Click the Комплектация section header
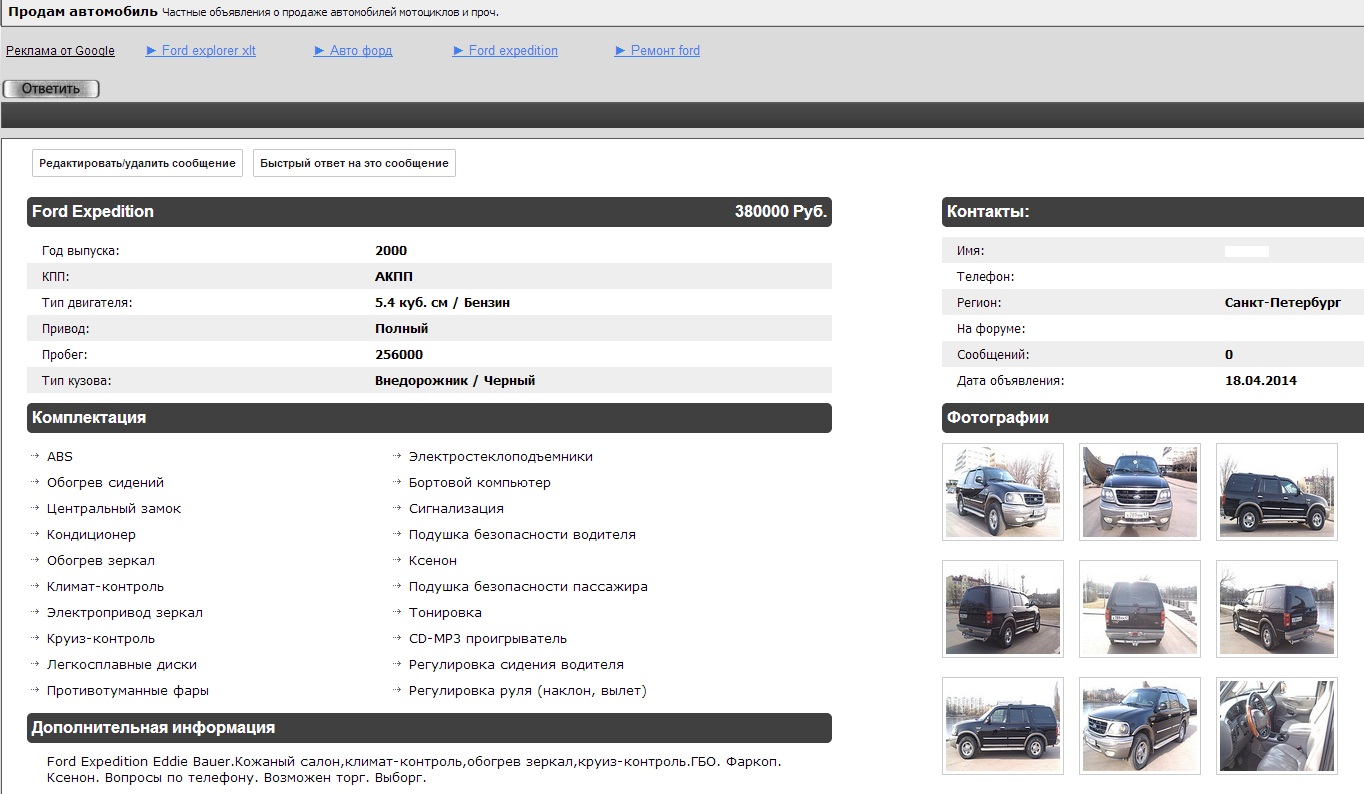1364x794 pixels. tap(89, 418)
